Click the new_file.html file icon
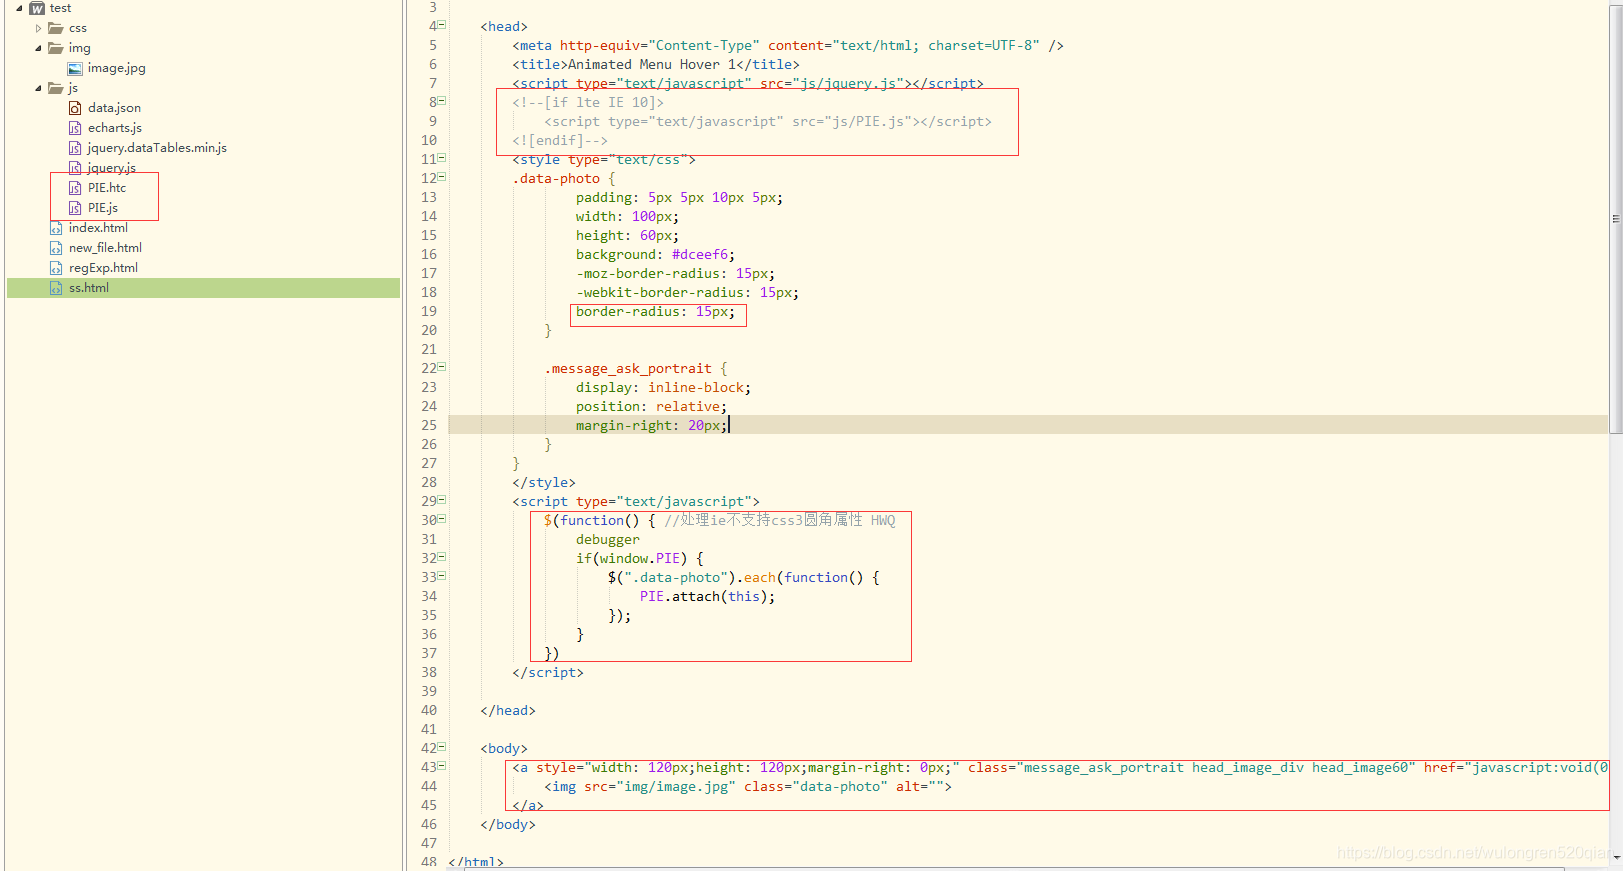This screenshot has width=1623, height=871. coord(56,248)
